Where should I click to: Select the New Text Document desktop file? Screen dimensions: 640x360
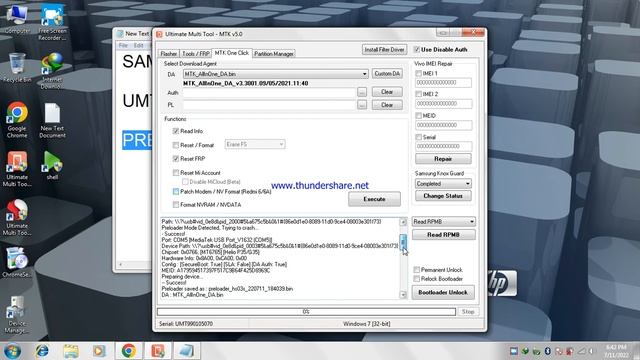[52, 120]
